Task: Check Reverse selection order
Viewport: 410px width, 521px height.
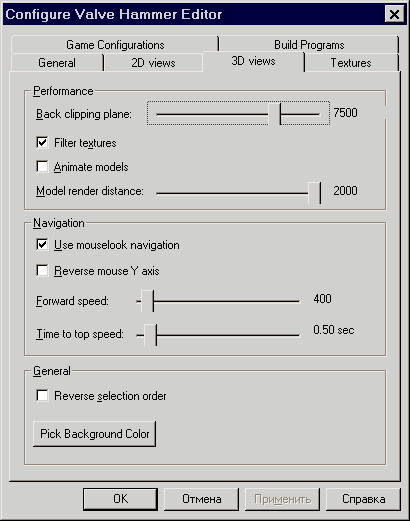Action: pyautogui.click(x=42, y=396)
